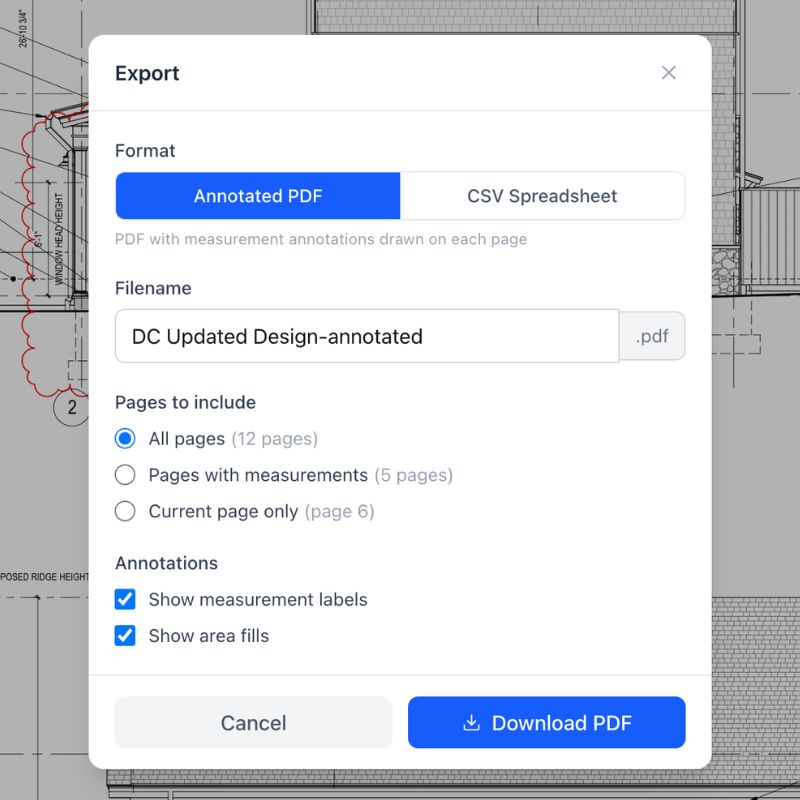Switch format to CSV Spreadsheet
Image resolution: width=800 pixels, height=800 pixels.
tap(542, 196)
